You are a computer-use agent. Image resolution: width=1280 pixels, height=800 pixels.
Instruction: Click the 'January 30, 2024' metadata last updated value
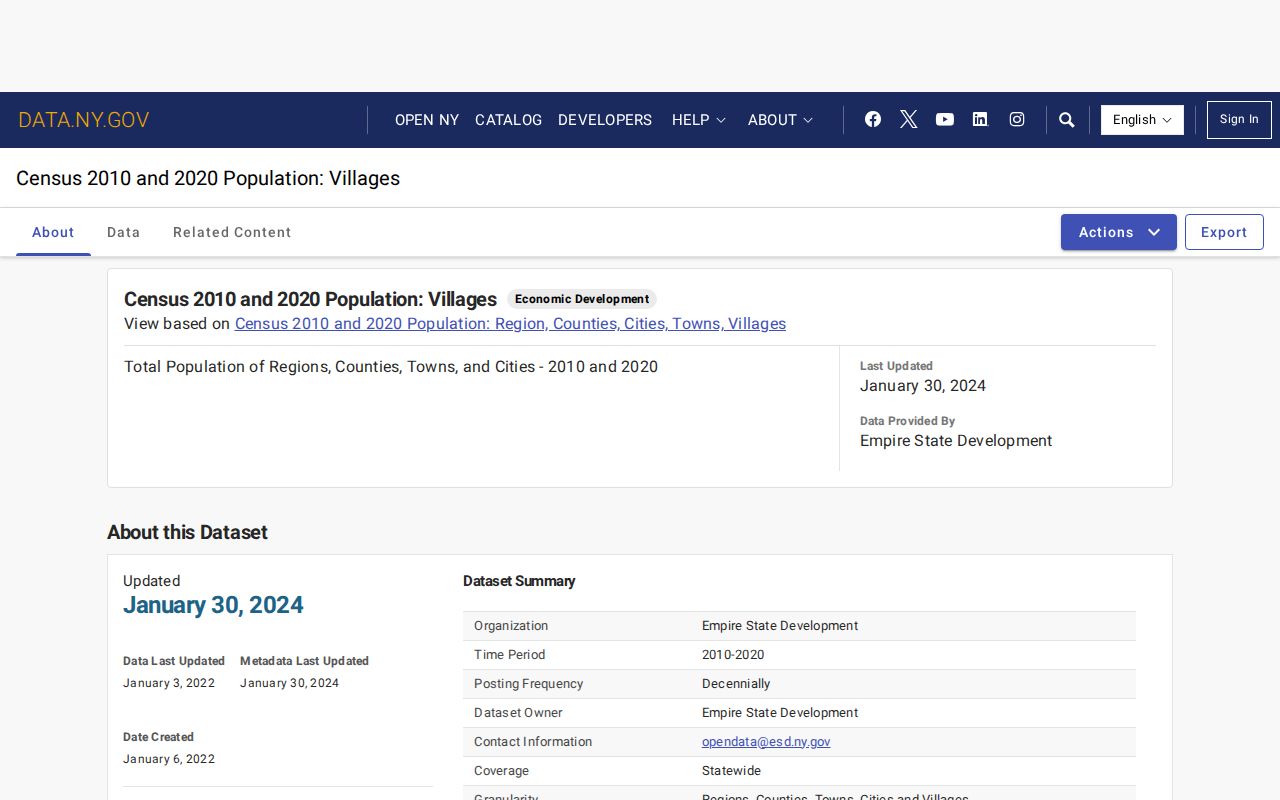click(x=289, y=683)
